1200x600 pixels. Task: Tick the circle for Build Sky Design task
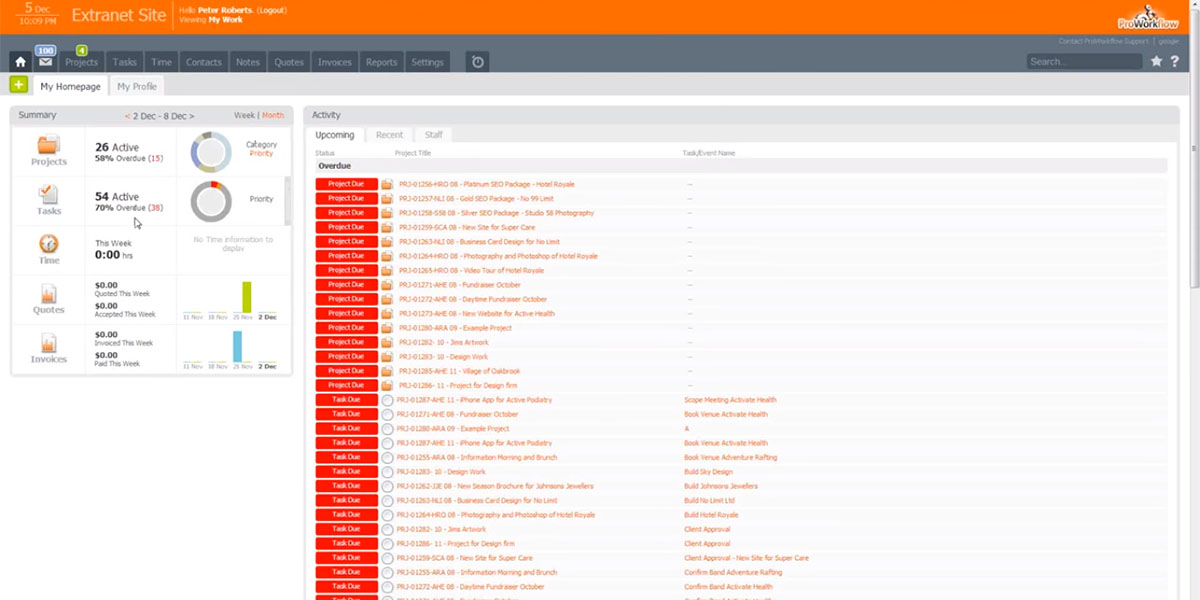tap(387, 472)
